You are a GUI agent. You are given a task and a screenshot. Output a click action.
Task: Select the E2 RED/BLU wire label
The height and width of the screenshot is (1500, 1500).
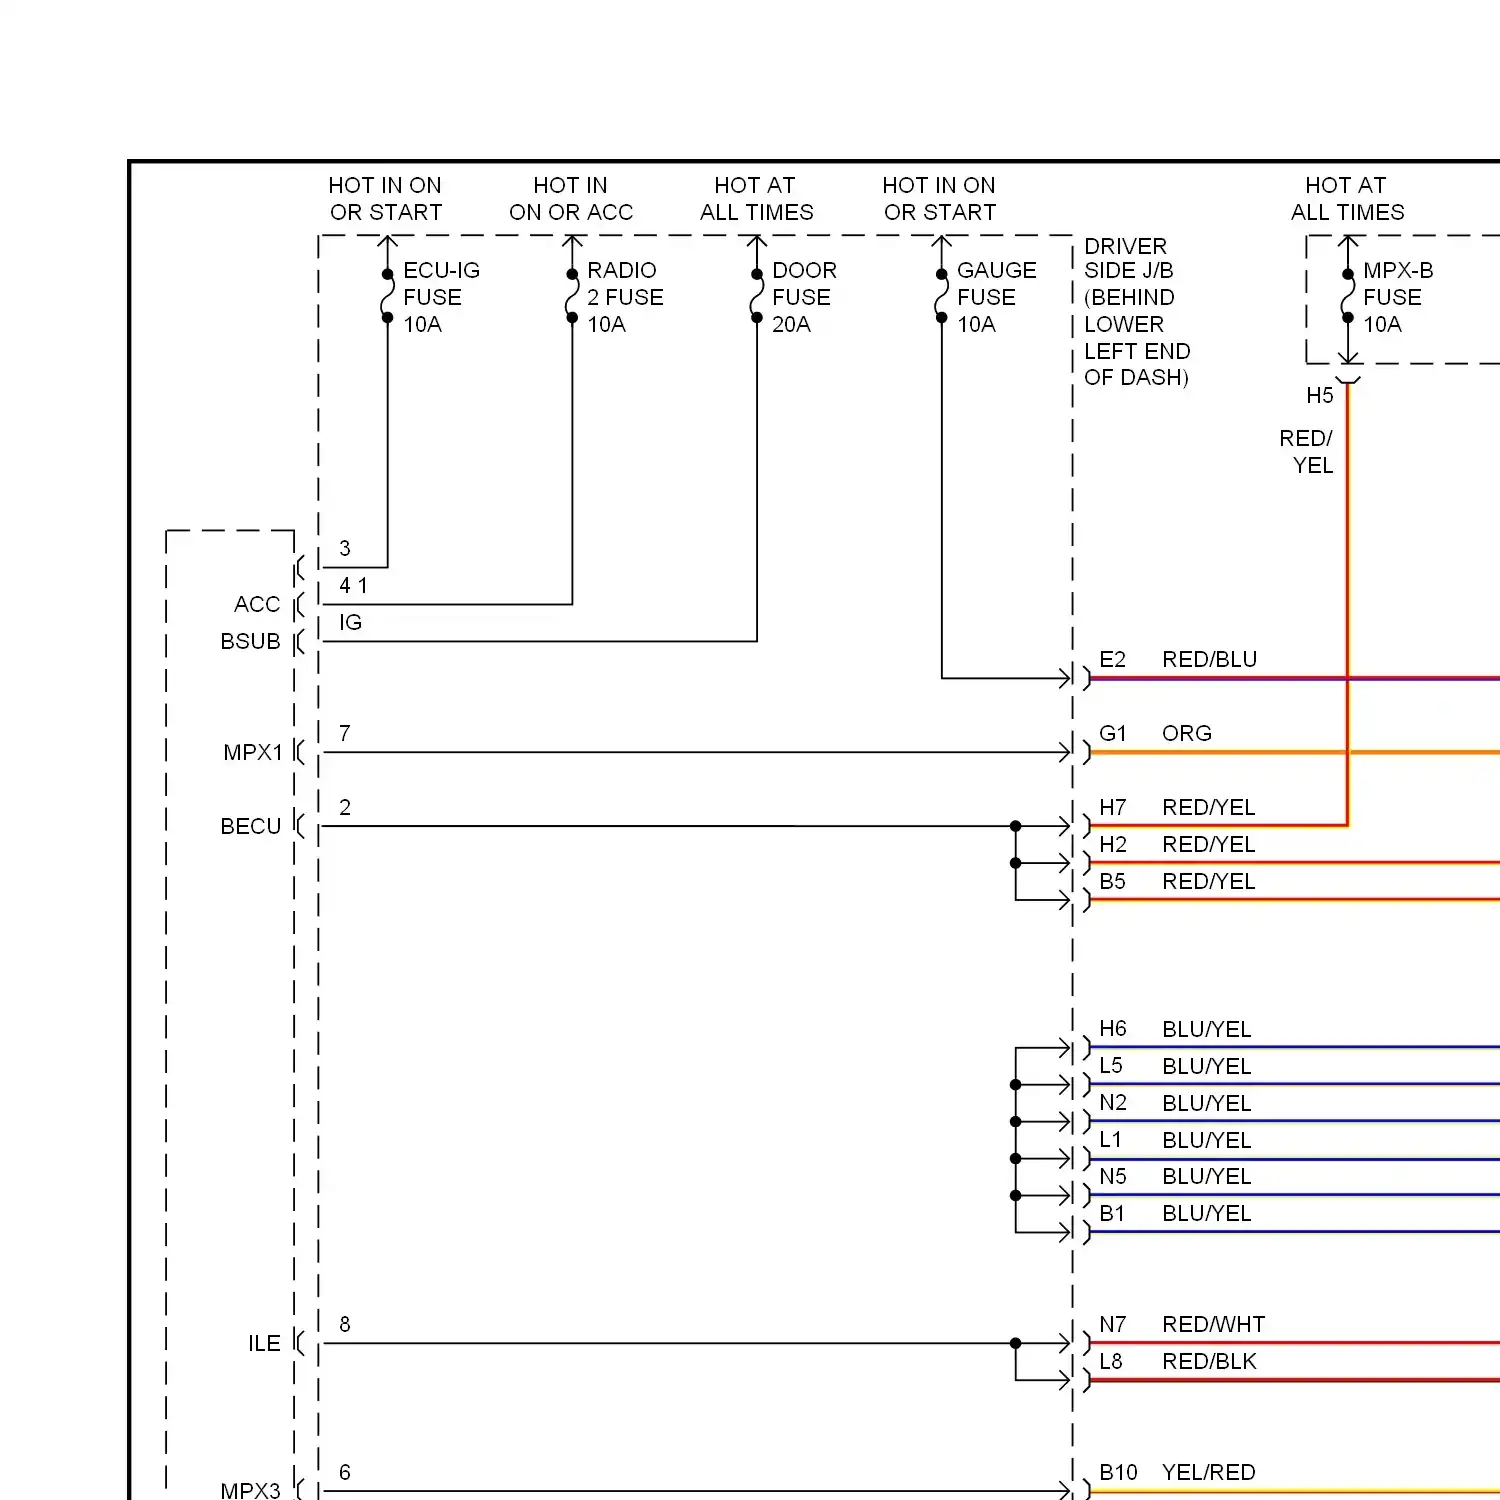1178,660
